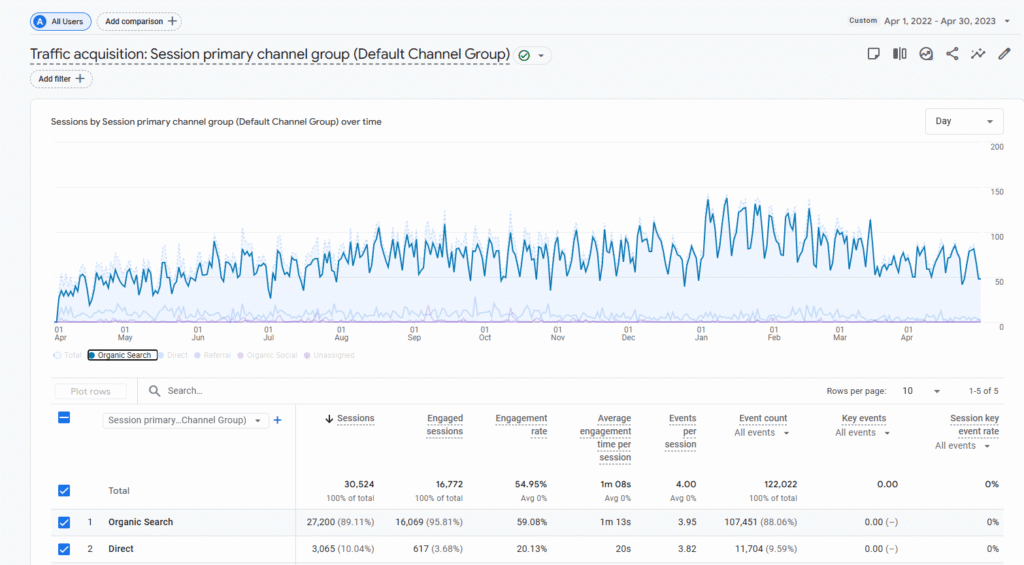Click total engagement rate 54.95%
The image size is (1024, 565).
point(530,484)
